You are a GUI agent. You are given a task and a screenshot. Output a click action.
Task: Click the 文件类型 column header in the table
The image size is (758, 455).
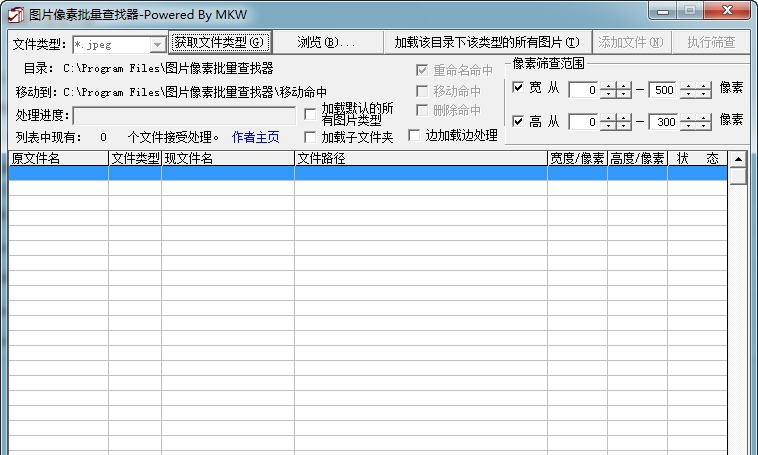(x=135, y=159)
